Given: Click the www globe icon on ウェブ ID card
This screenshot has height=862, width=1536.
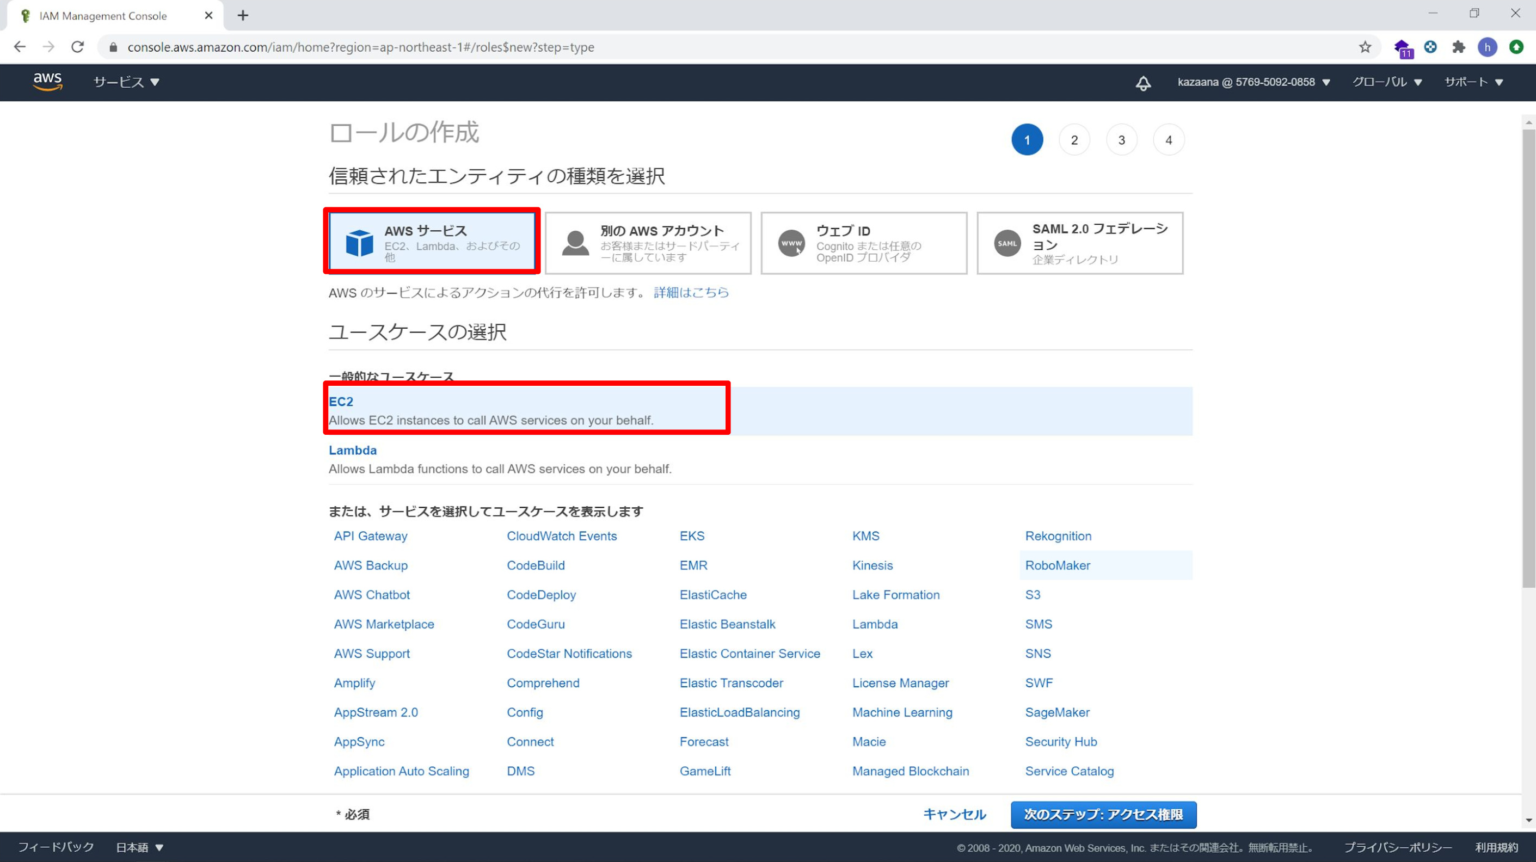Looking at the screenshot, I should pyautogui.click(x=791, y=240).
